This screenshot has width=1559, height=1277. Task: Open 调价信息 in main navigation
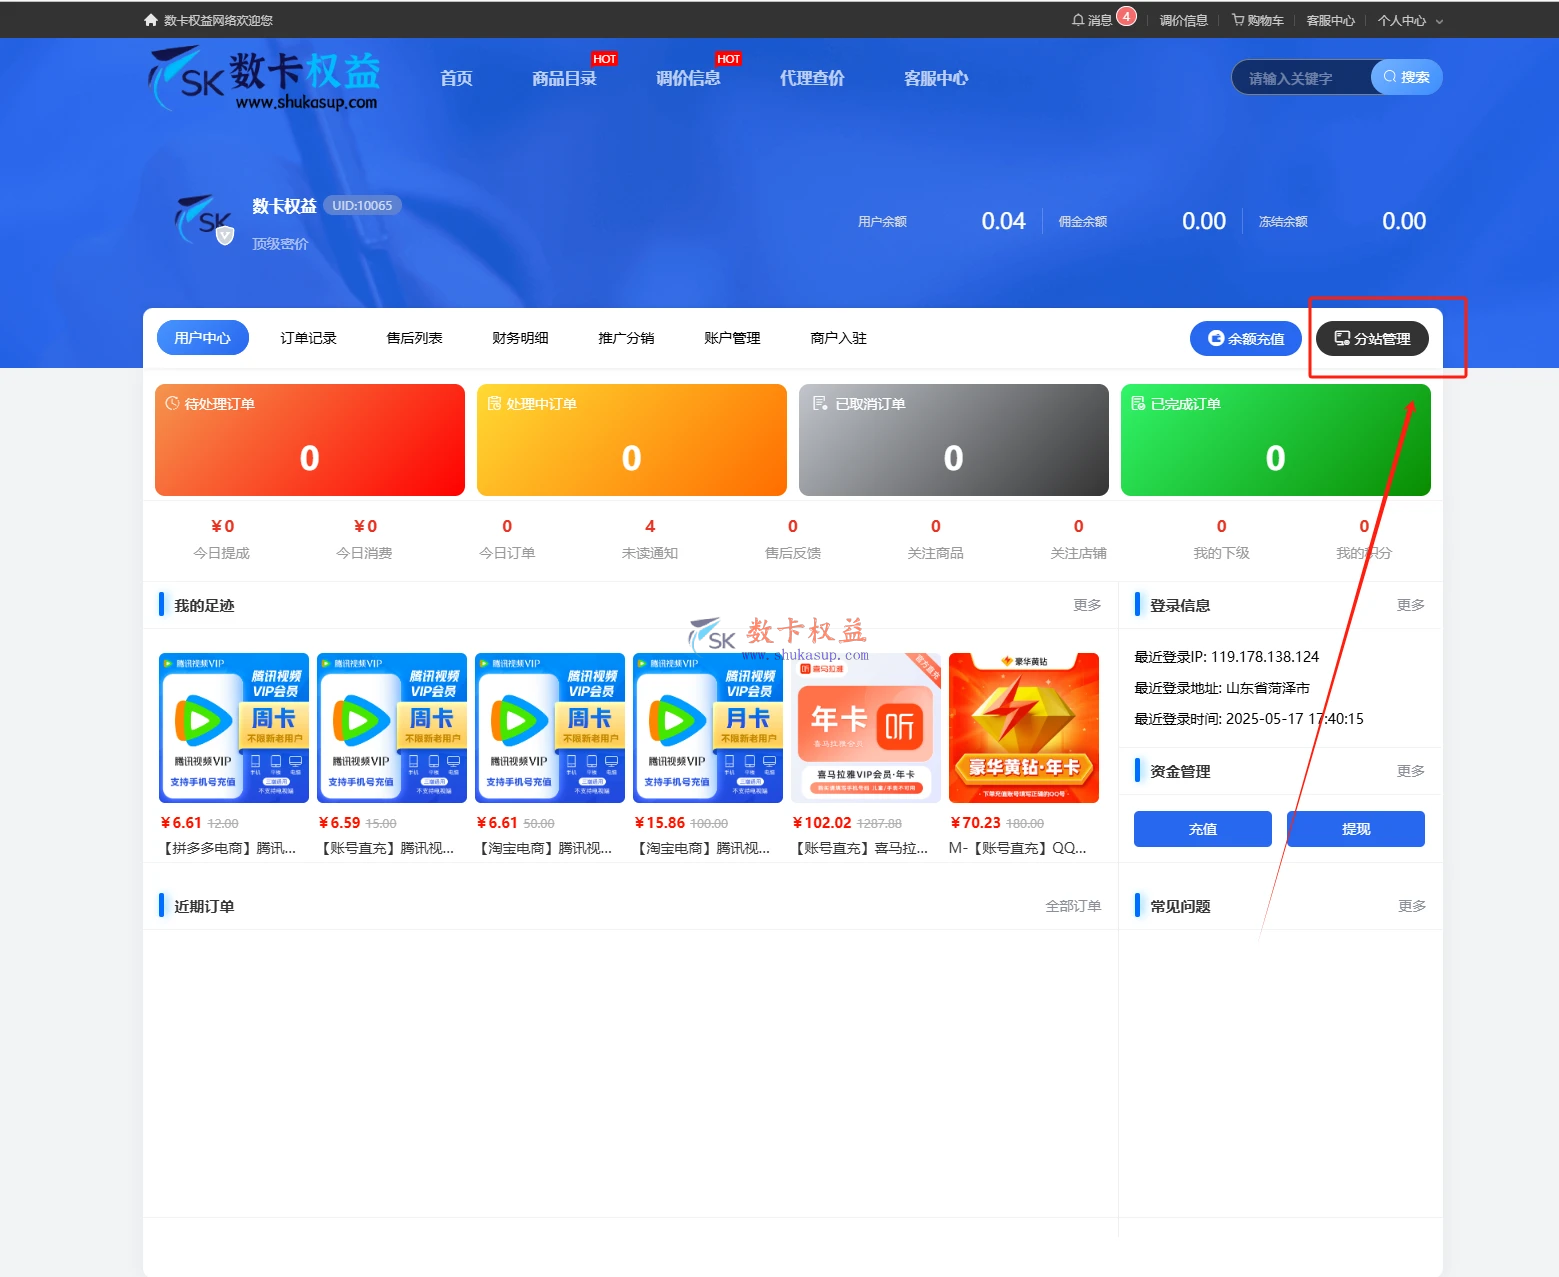click(688, 78)
